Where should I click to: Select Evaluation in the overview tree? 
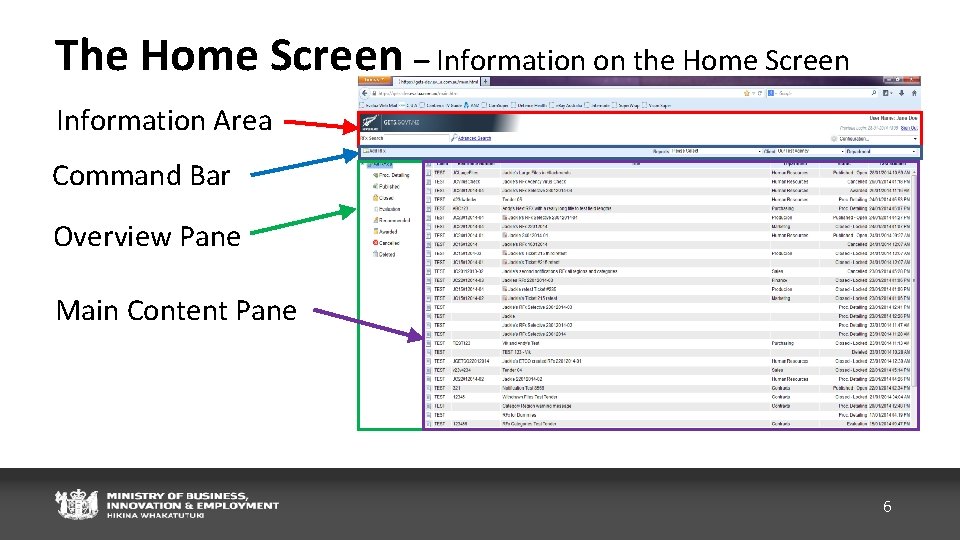387,209
